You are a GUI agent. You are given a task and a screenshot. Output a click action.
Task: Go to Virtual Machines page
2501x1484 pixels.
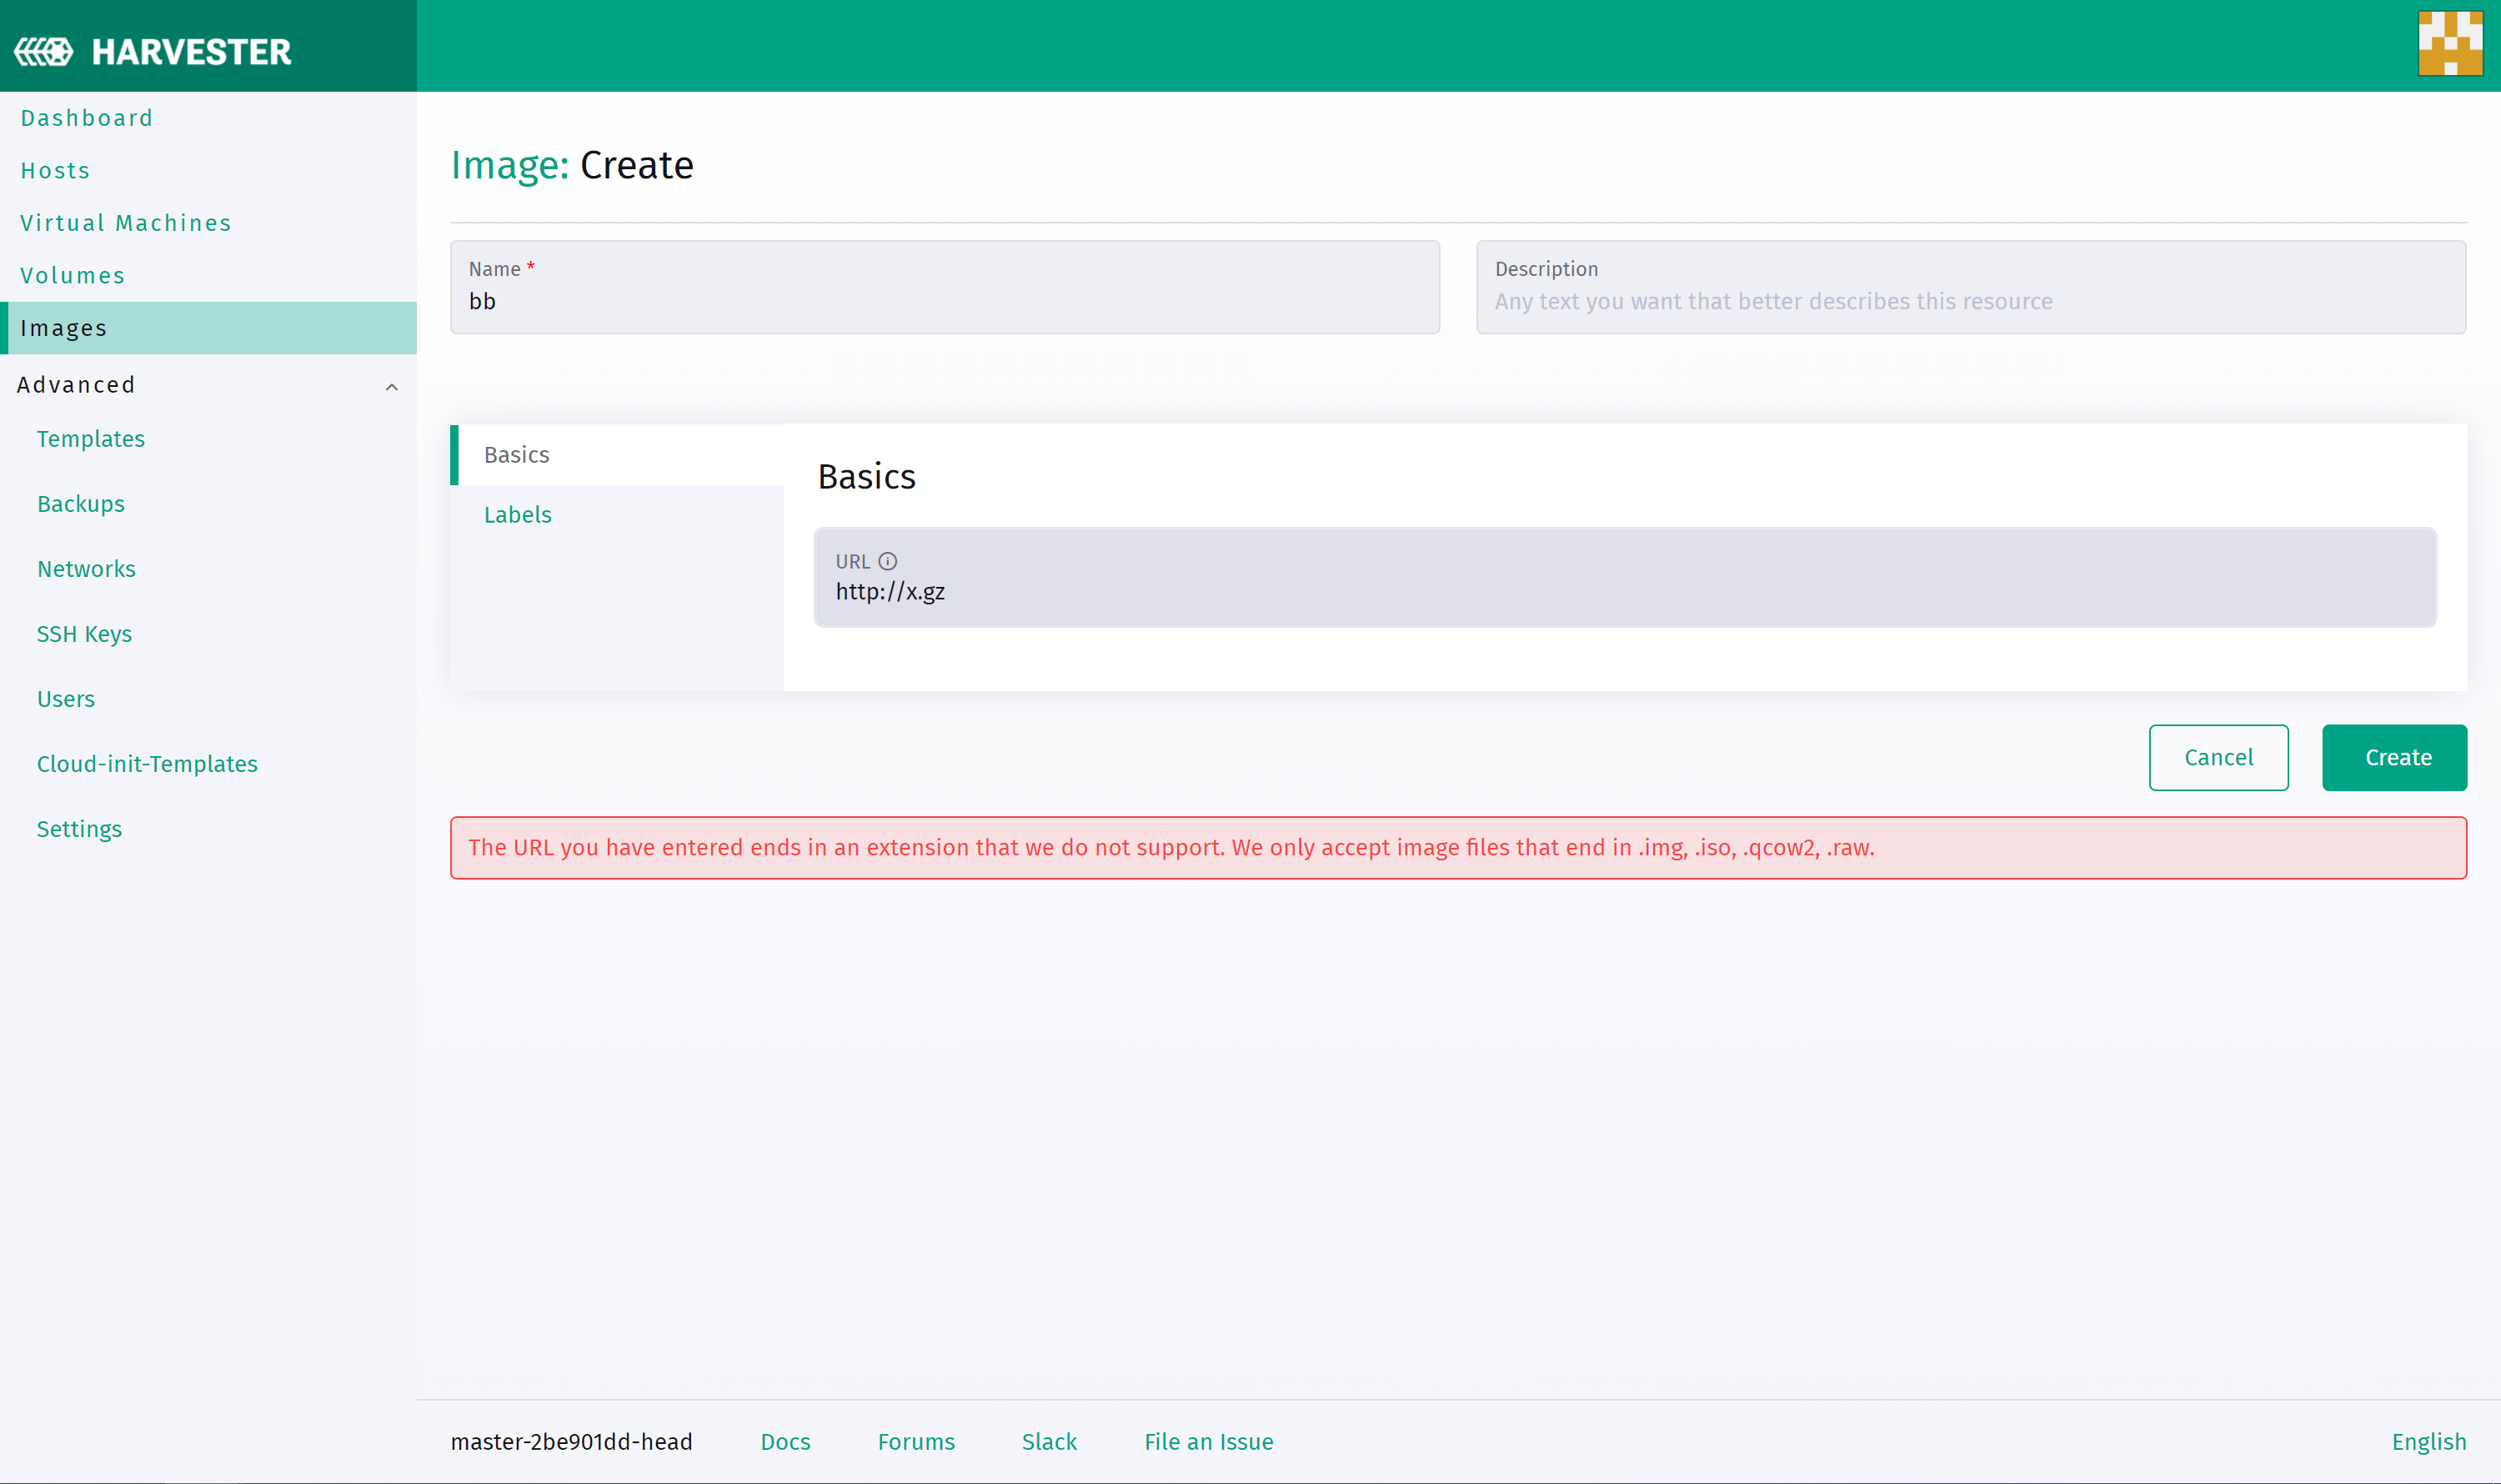pyautogui.click(x=126, y=223)
